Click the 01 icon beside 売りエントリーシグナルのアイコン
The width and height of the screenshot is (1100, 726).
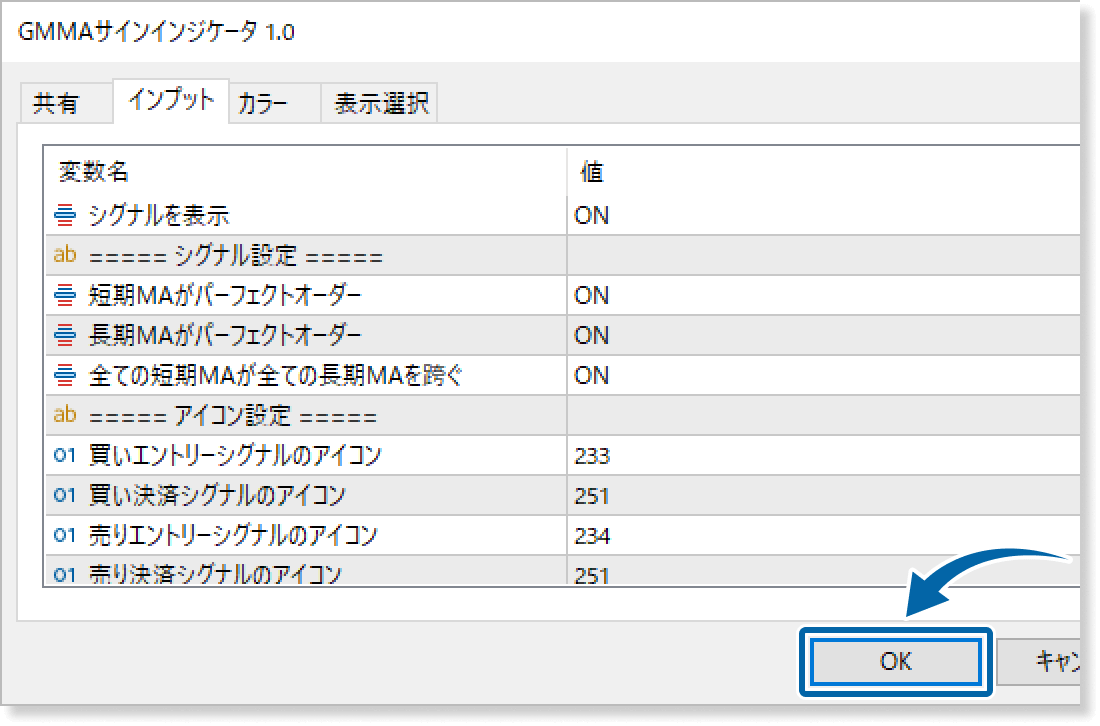[65, 535]
